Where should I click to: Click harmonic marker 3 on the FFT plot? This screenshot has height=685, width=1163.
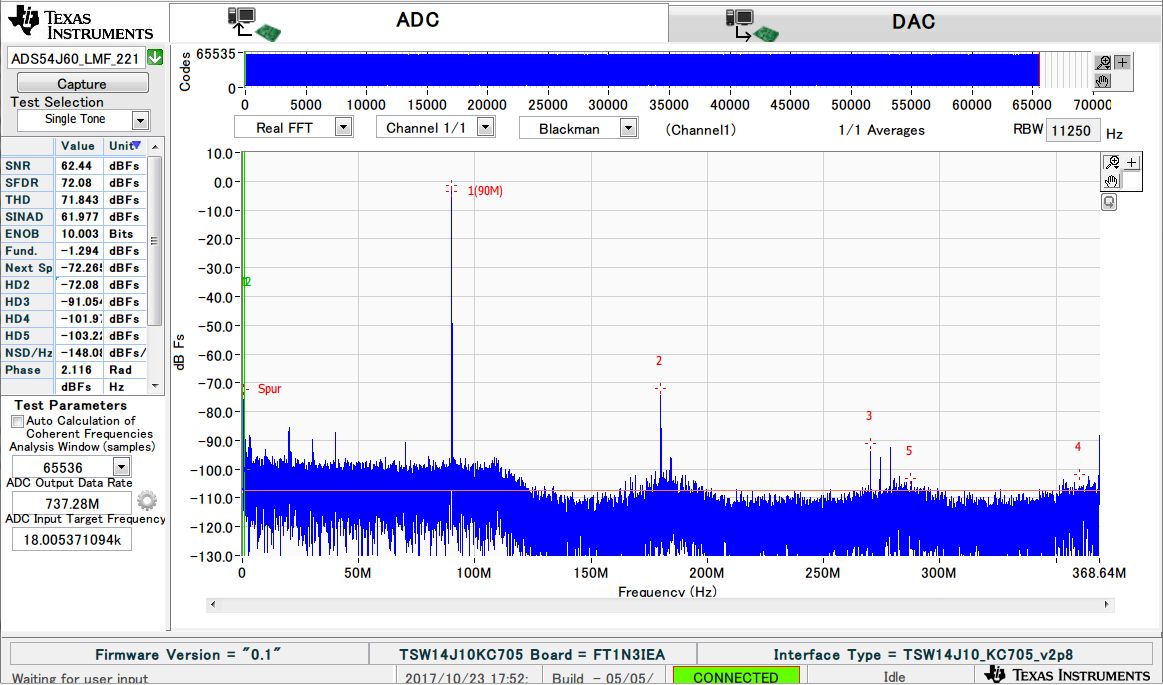(x=870, y=443)
